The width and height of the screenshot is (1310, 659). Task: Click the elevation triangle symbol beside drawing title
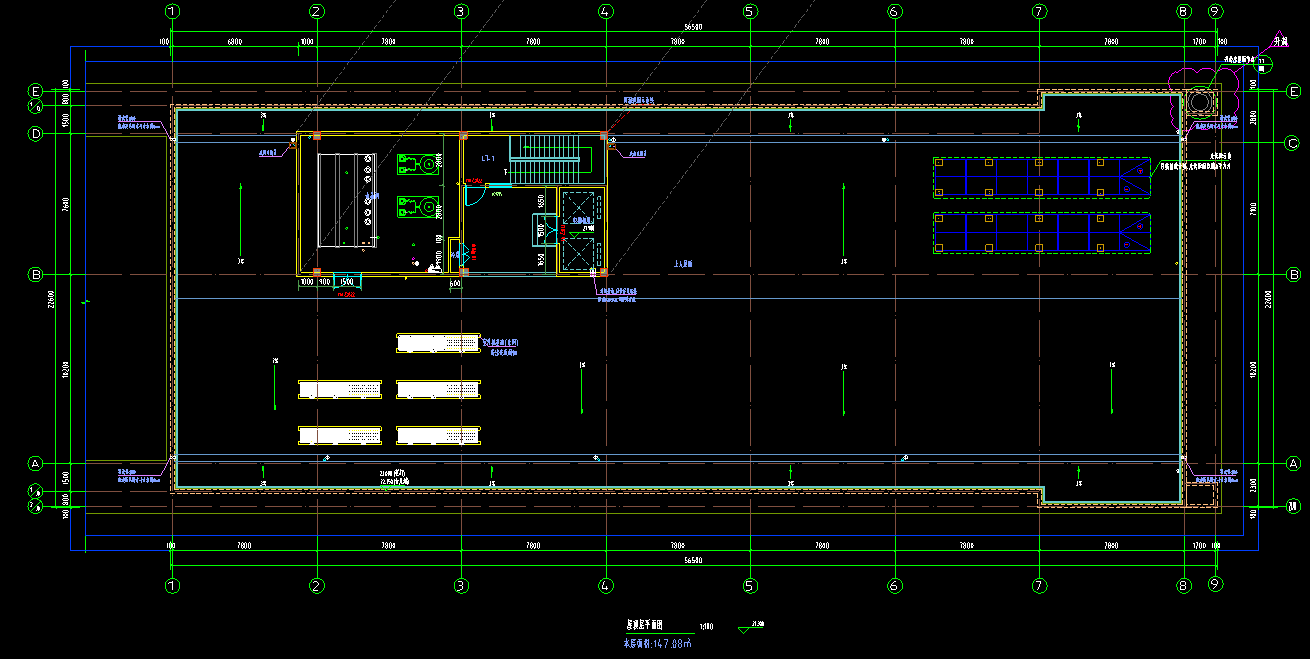click(743, 630)
